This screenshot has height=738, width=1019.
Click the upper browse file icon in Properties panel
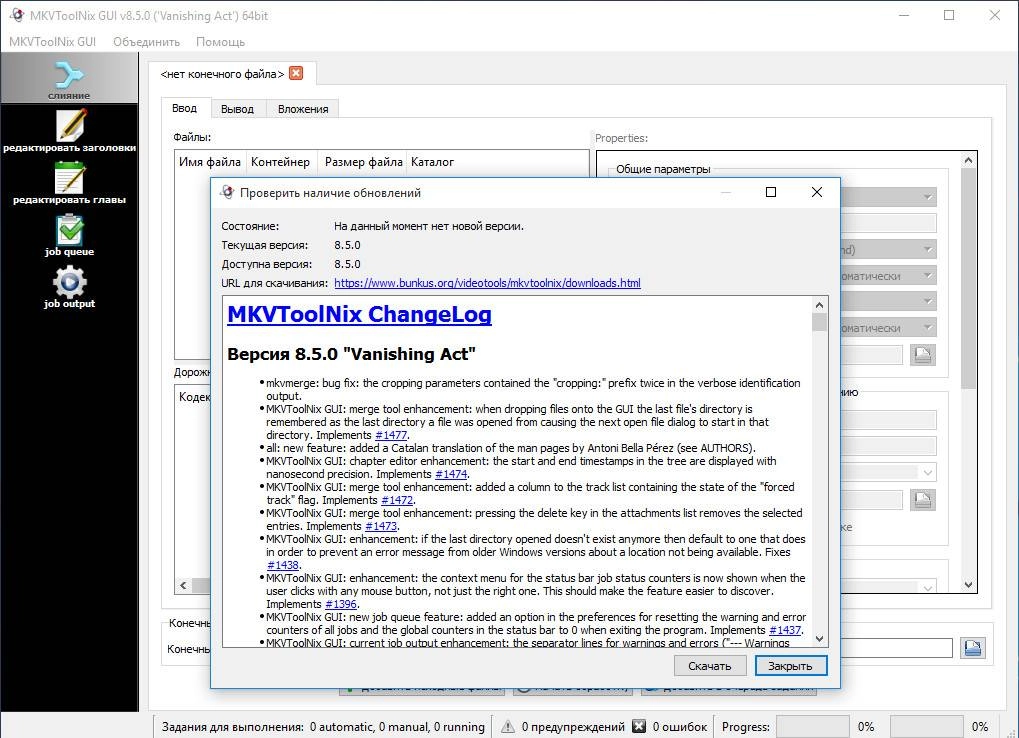click(x=922, y=355)
